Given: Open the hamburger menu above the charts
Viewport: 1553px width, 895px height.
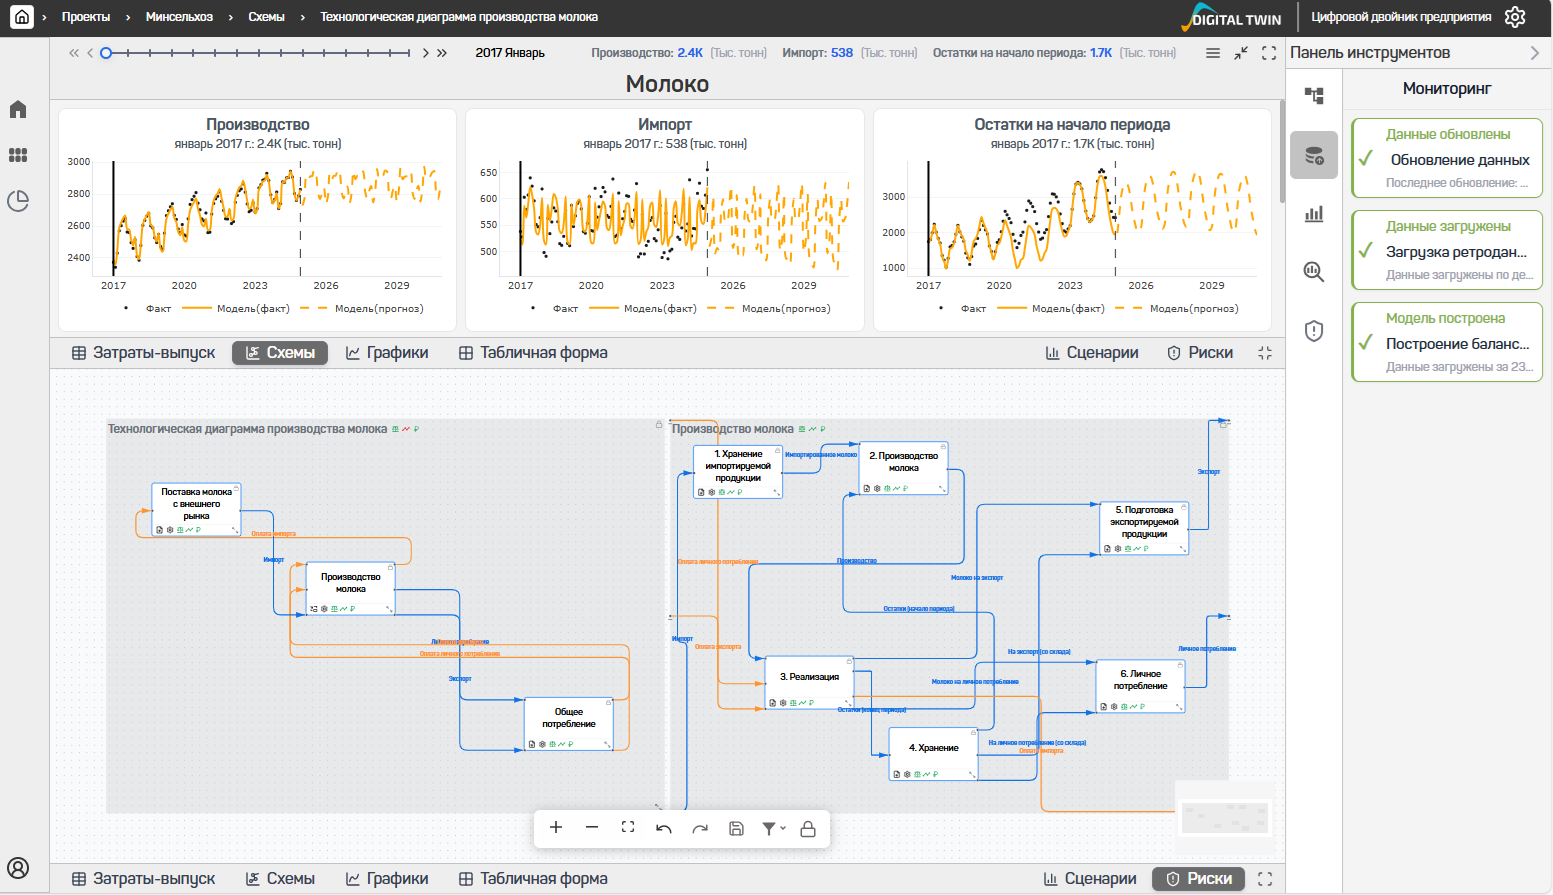Looking at the screenshot, I should (x=1213, y=53).
